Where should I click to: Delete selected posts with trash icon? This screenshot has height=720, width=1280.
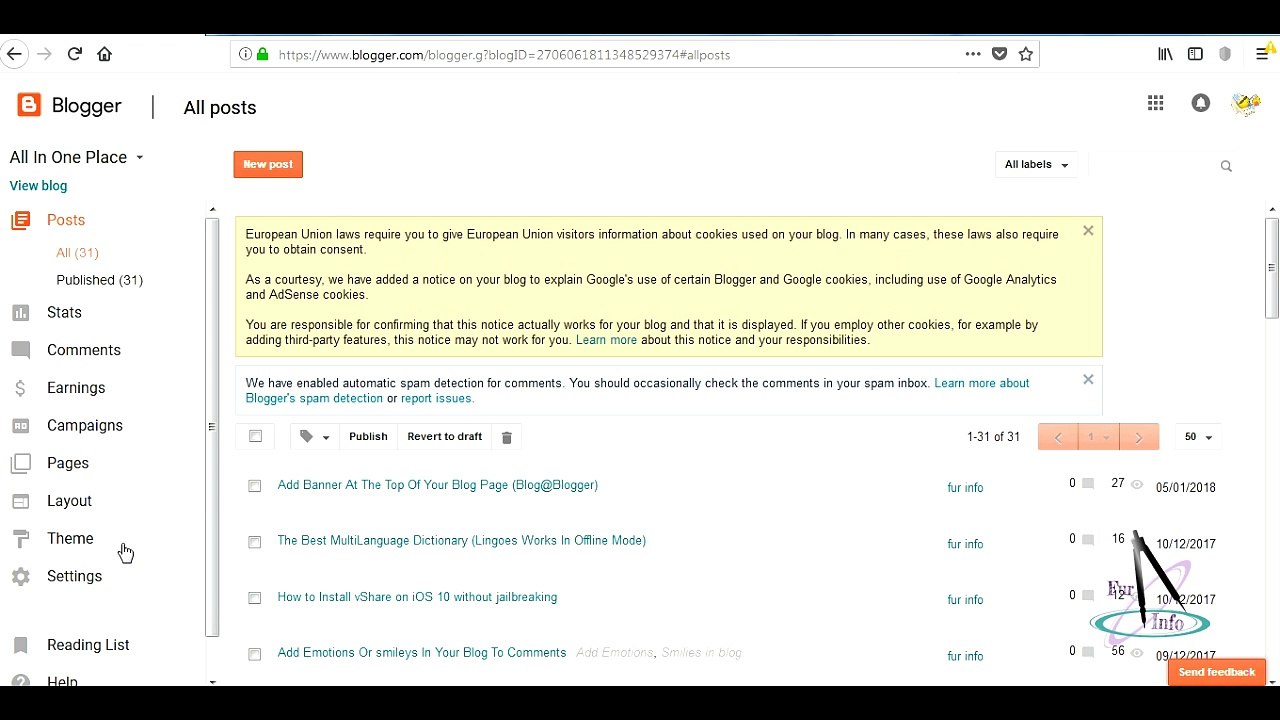point(506,437)
